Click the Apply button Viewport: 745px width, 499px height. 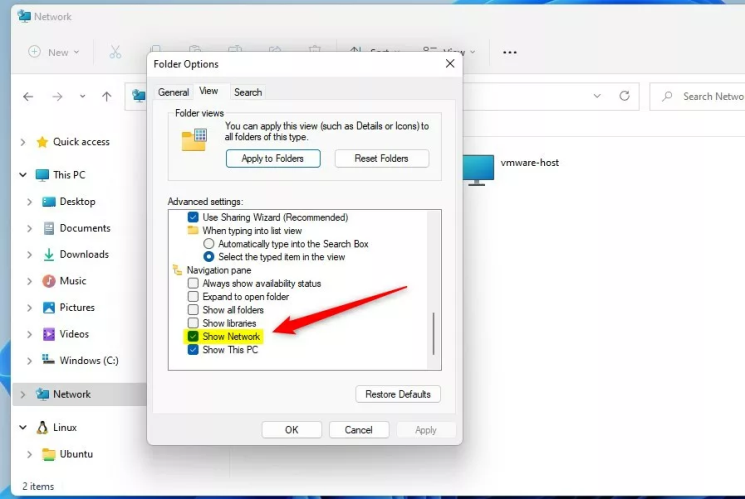pos(426,430)
